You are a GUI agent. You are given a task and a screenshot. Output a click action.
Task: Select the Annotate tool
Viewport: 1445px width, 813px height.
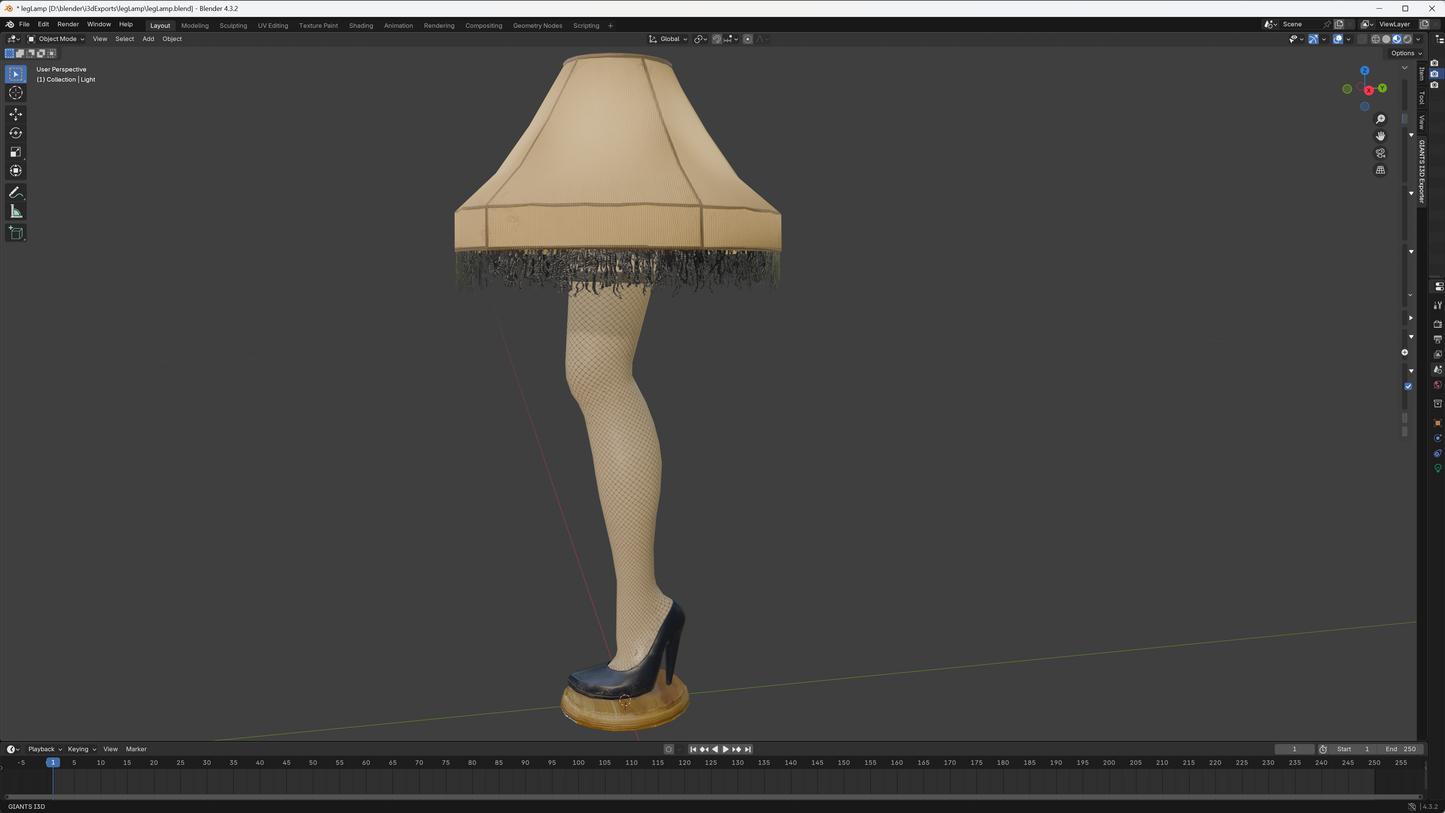click(15, 192)
